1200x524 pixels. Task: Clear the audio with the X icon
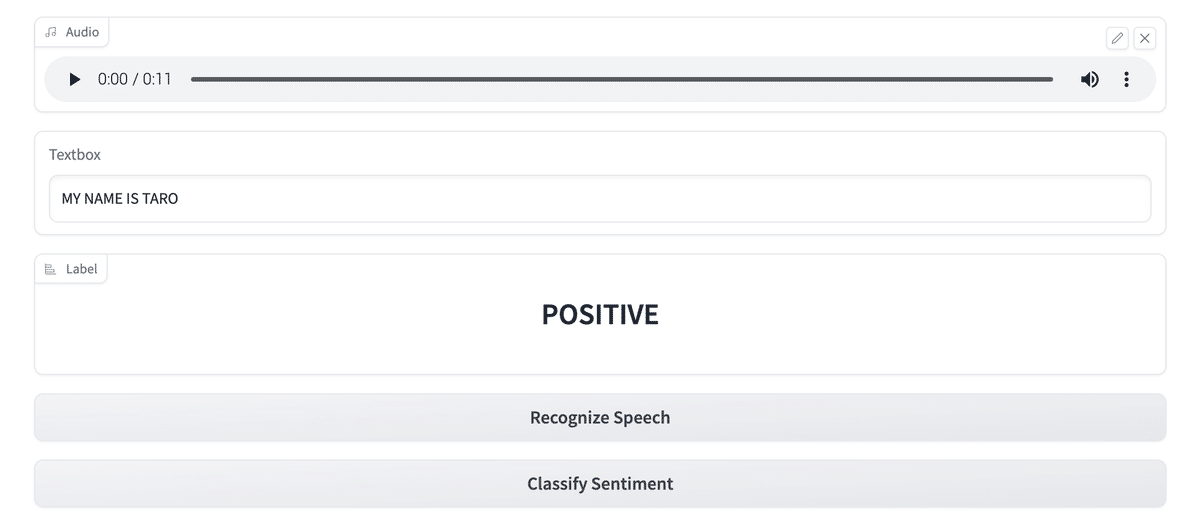[x=1145, y=38]
